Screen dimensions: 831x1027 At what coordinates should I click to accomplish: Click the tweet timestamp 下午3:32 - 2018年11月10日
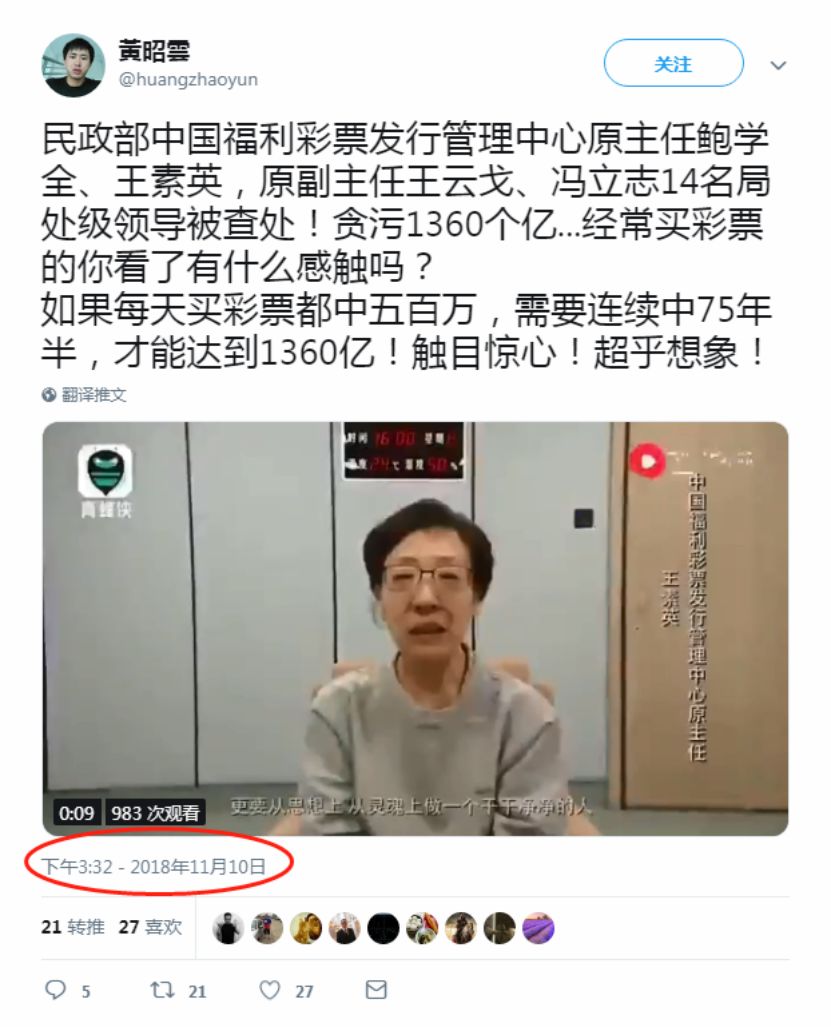154,867
